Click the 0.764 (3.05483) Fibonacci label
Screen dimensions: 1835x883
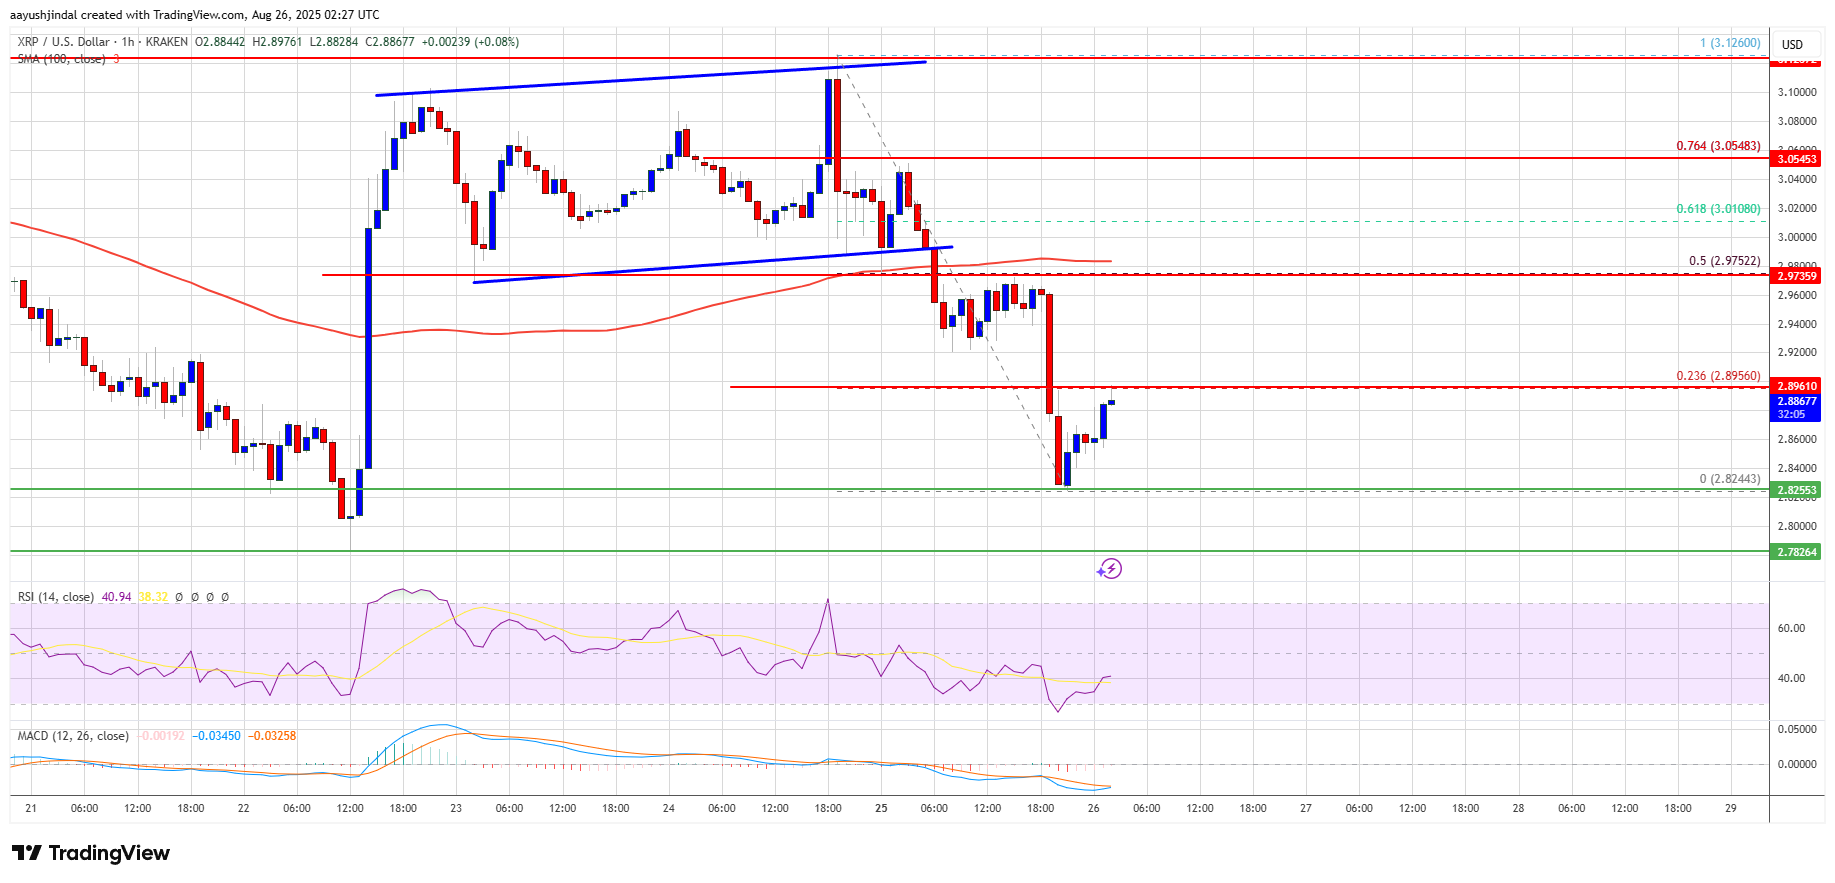coord(1718,146)
